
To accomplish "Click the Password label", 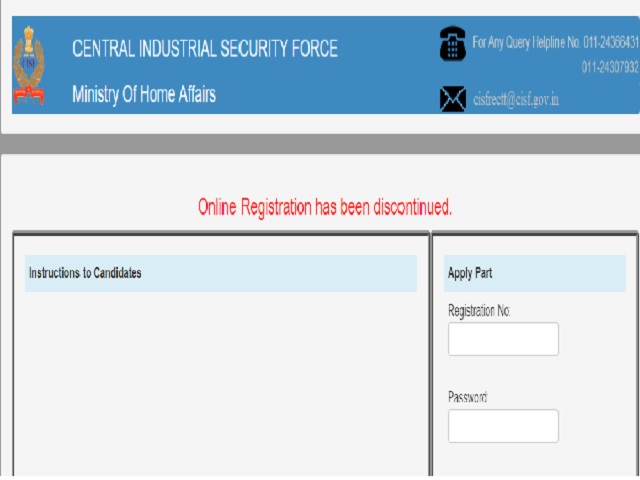I will (468, 397).
